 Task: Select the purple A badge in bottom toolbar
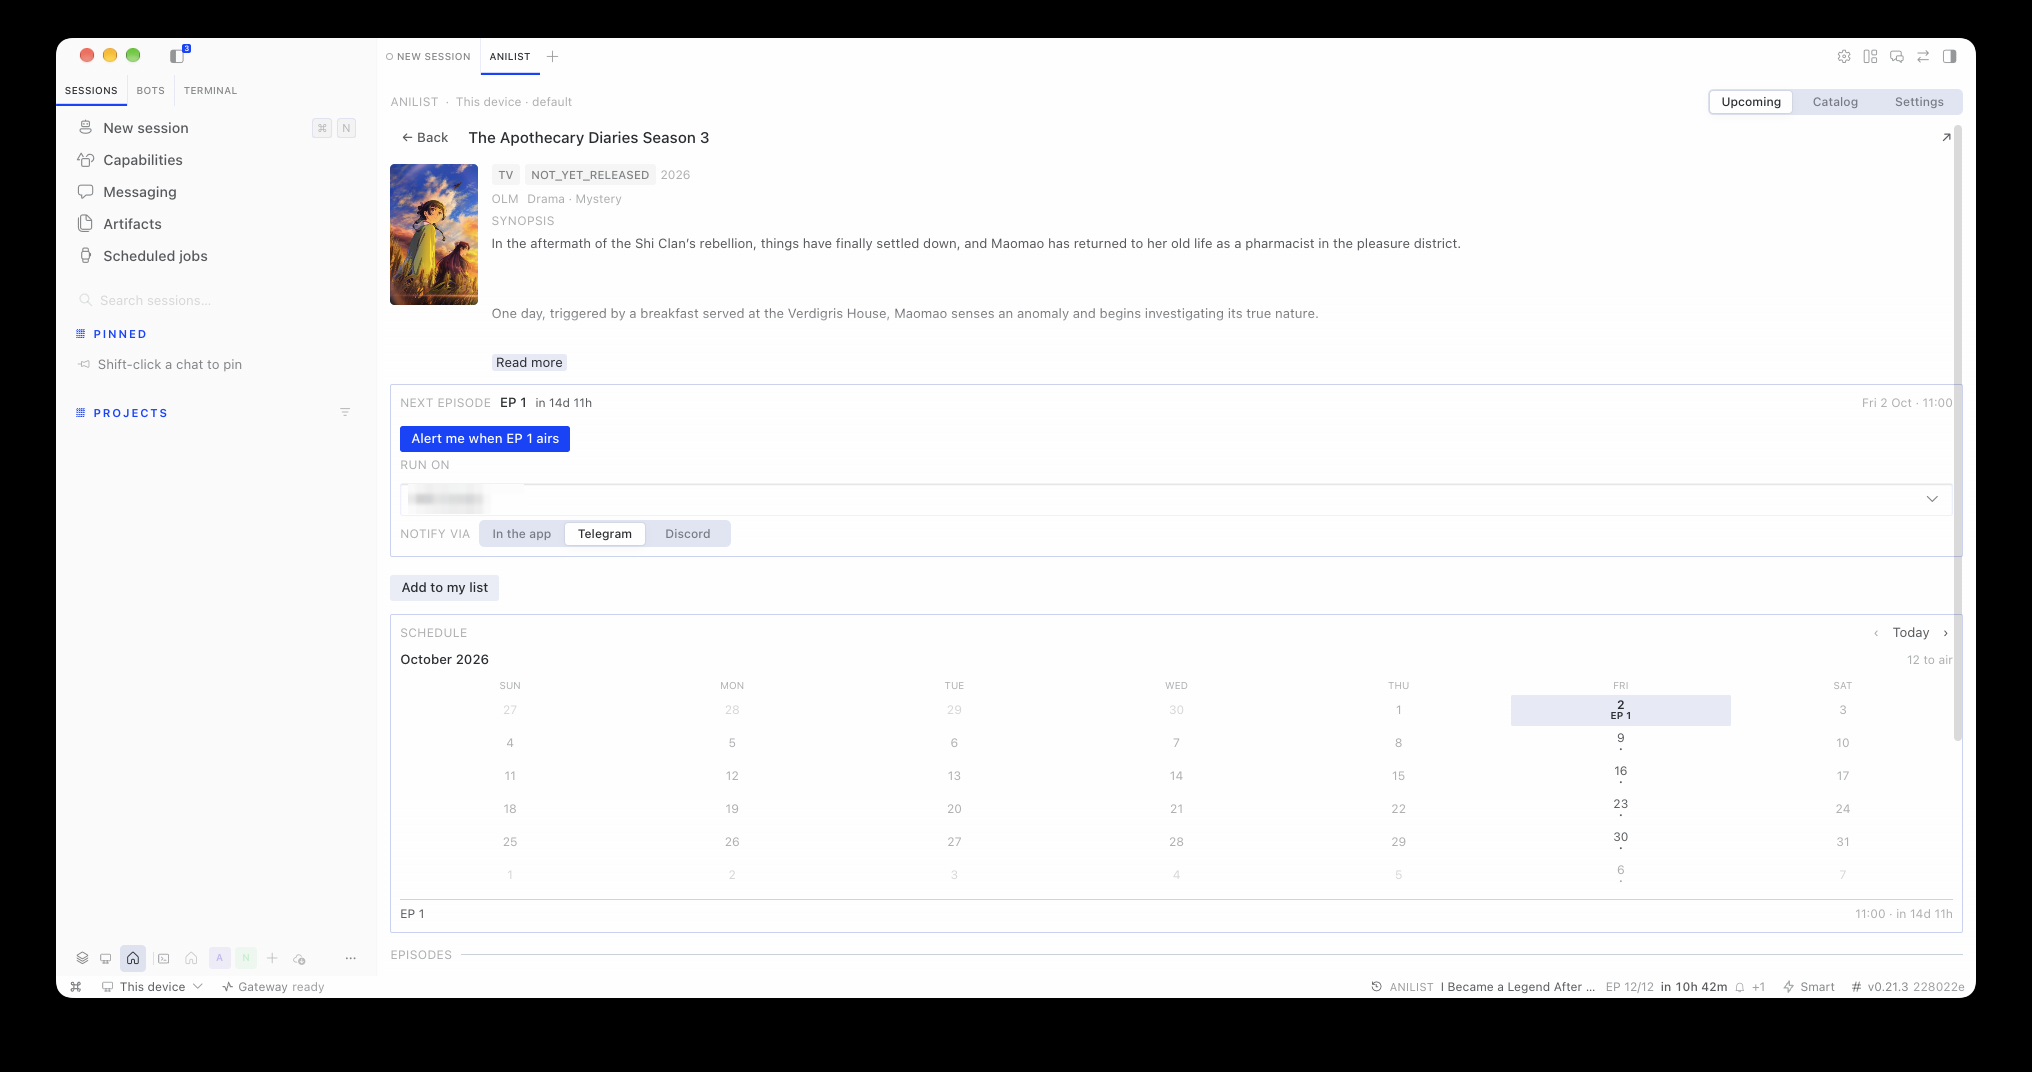click(x=219, y=958)
